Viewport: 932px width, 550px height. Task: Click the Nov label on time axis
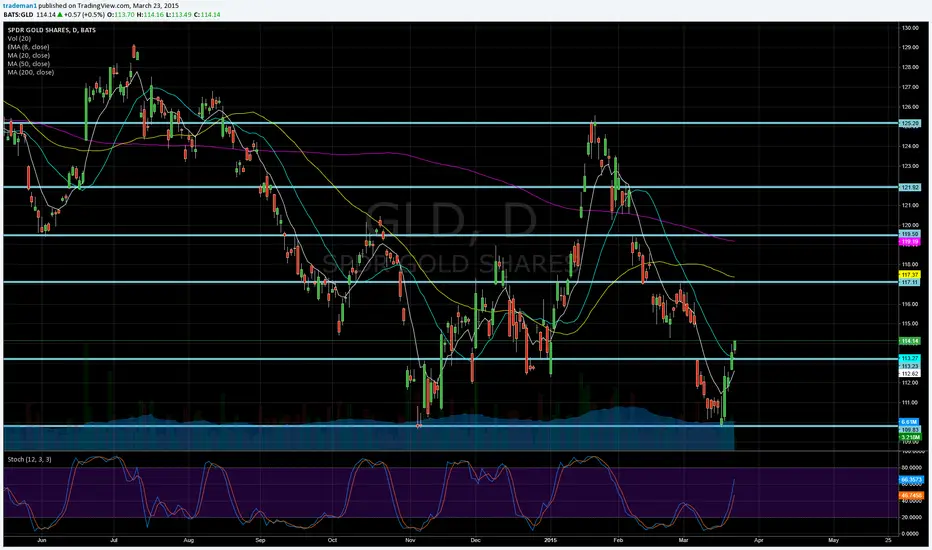[x=410, y=540]
